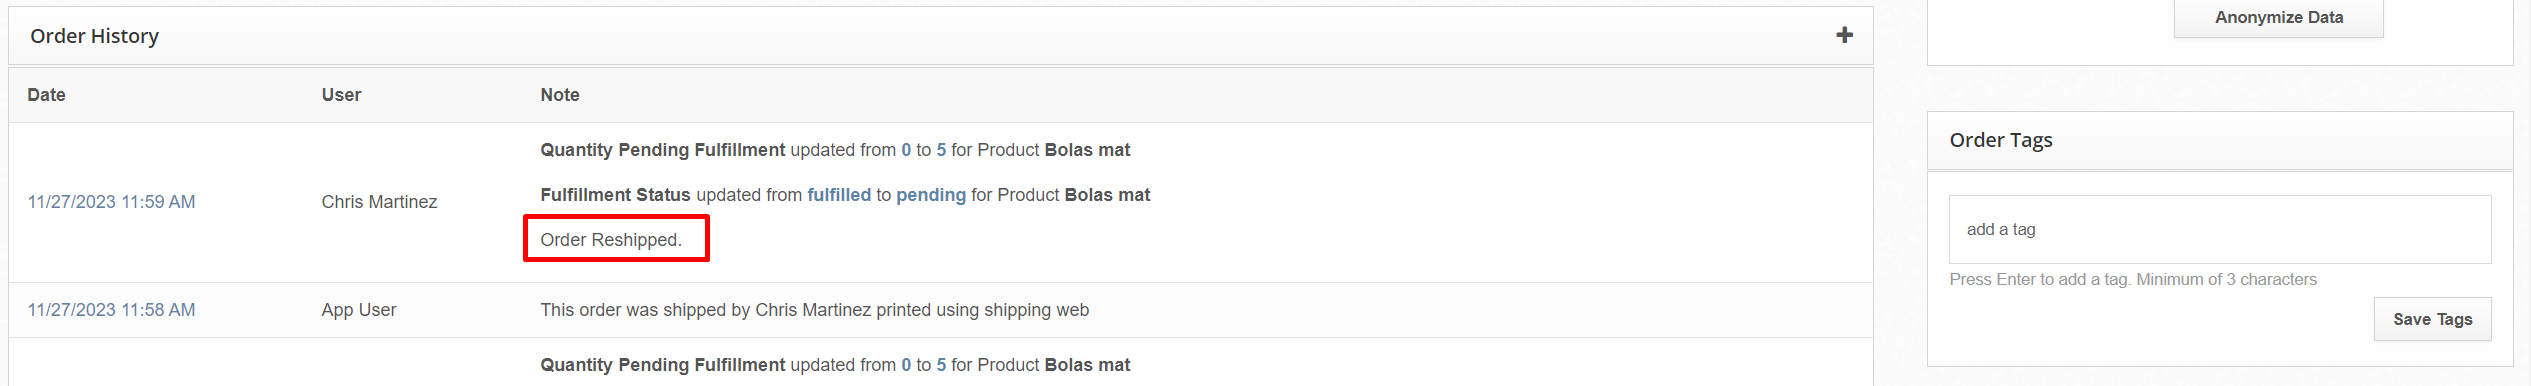This screenshot has width=2531, height=386.
Task: Click the Order History panel title
Action: point(94,36)
